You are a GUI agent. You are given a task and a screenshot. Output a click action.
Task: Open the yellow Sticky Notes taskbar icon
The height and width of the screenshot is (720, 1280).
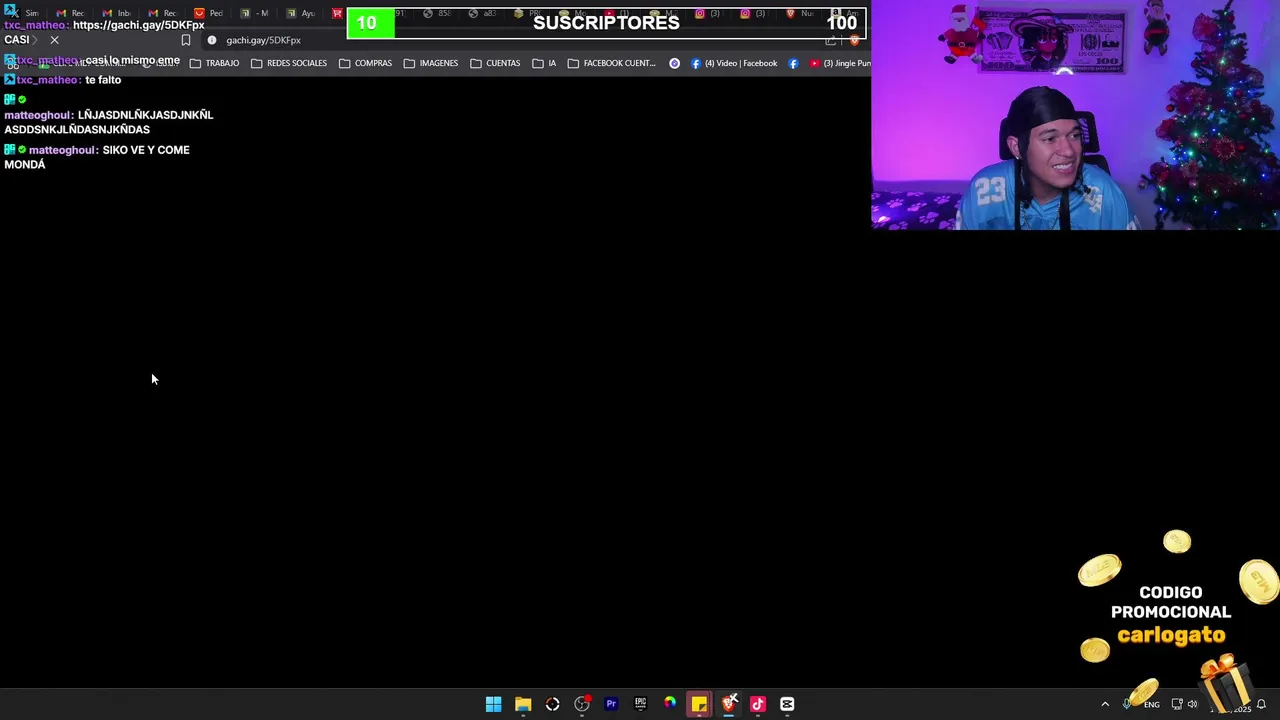coord(699,704)
